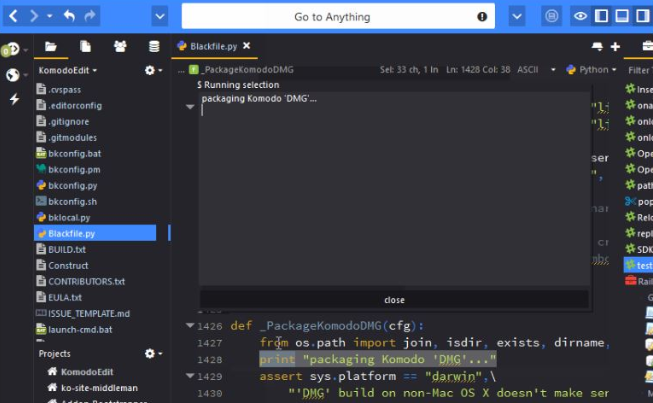Click the undo arrow in toolbar
This screenshot has width=653, height=403.
69,17
